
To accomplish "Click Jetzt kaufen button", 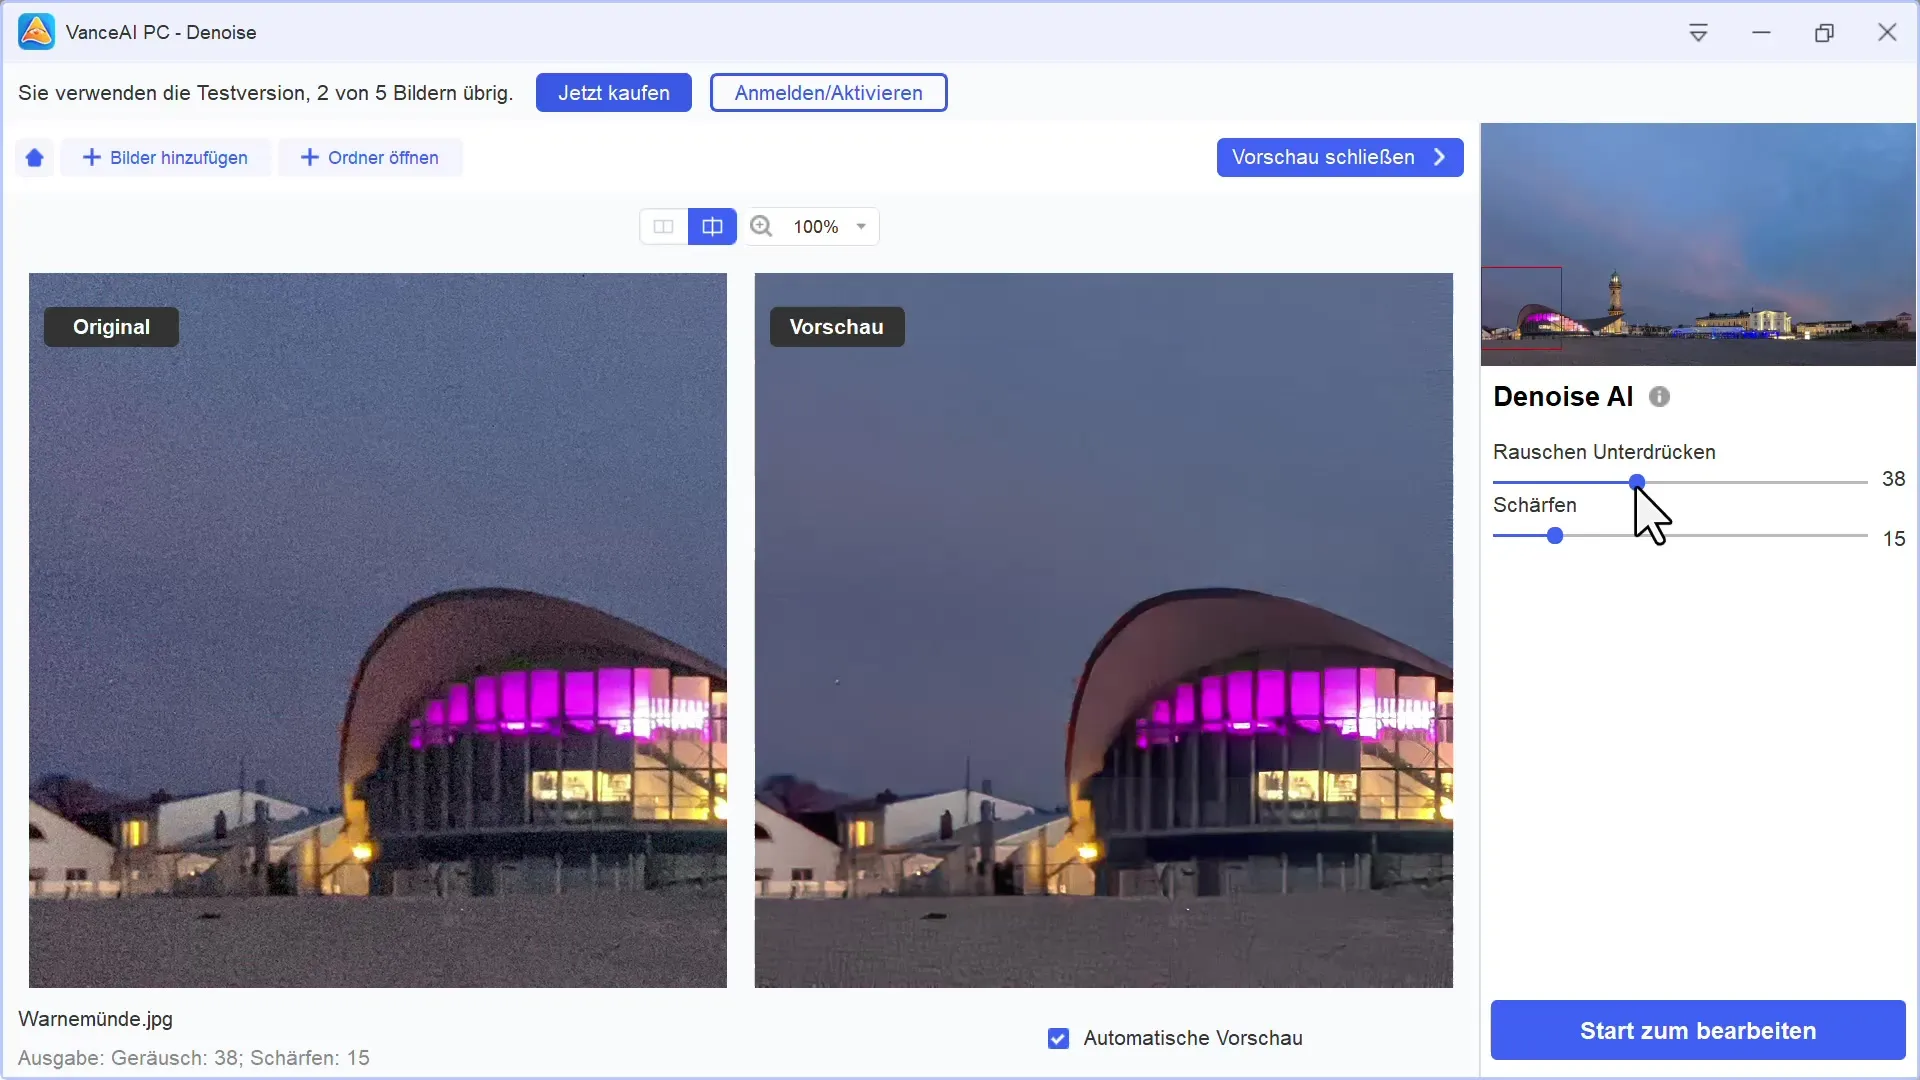I will pos(614,93).
